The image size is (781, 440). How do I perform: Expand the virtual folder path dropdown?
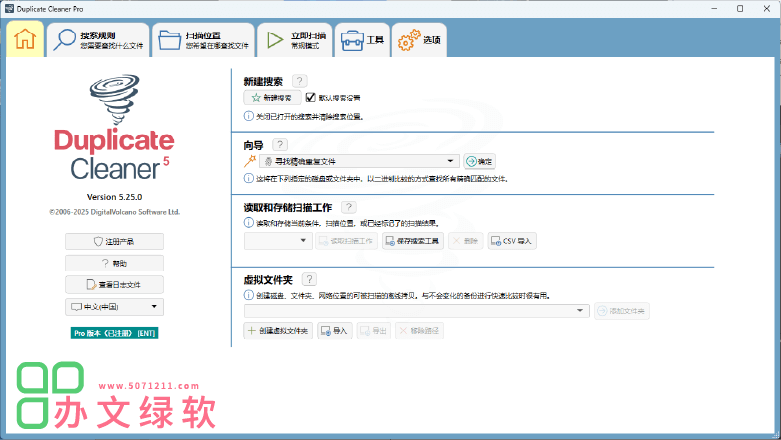click(x=416, y=310)
